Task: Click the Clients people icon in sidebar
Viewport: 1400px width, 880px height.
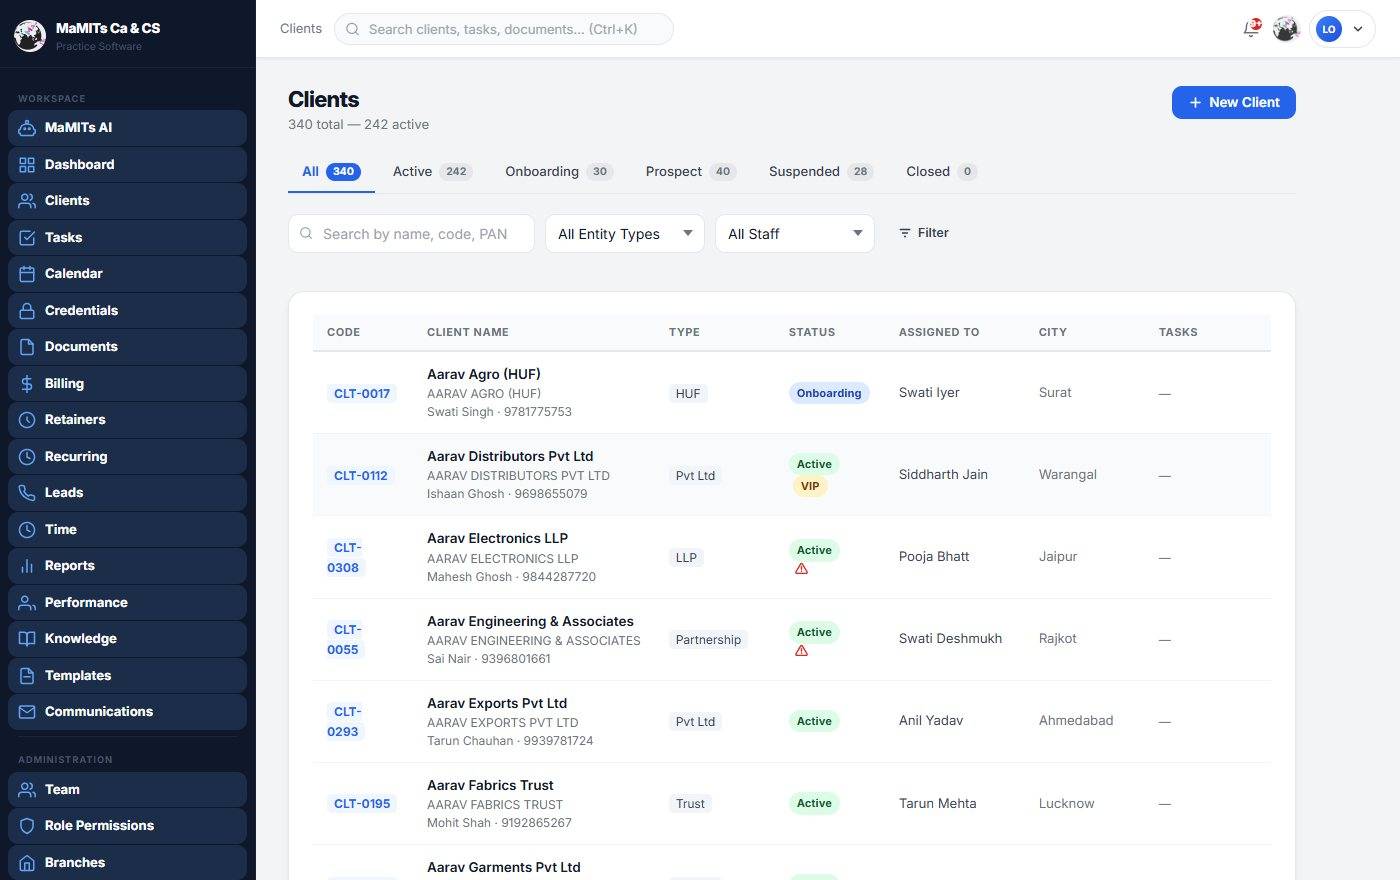Action: (x=27, y=201)
